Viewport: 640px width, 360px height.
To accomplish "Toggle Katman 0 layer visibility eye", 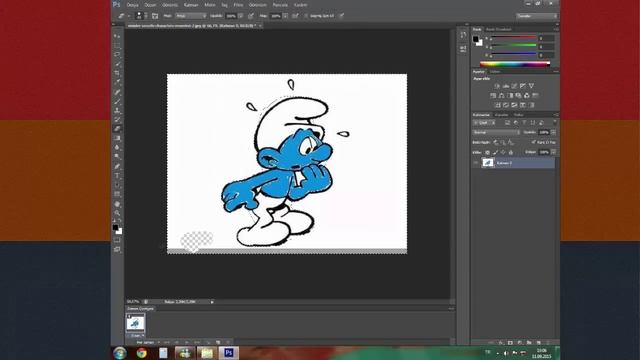I will [x=476, y=163].
